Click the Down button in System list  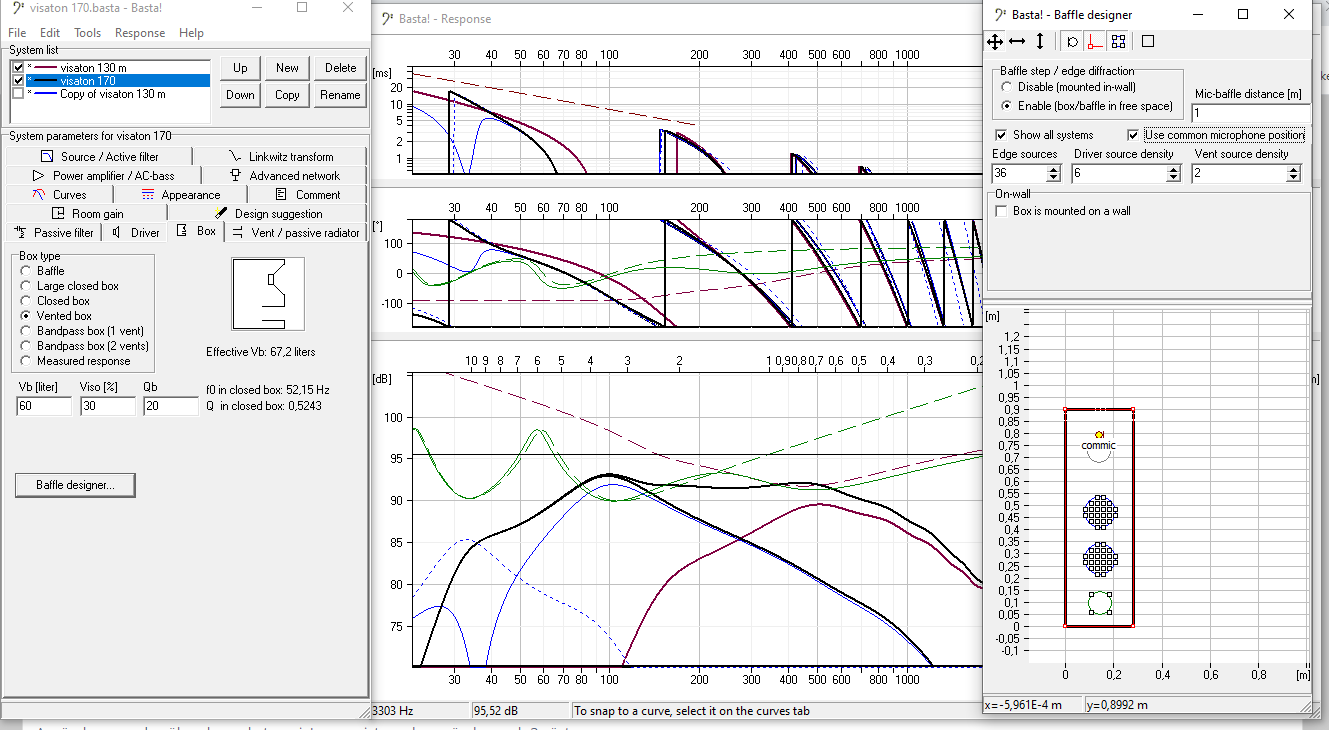click(x=240, y=95)
